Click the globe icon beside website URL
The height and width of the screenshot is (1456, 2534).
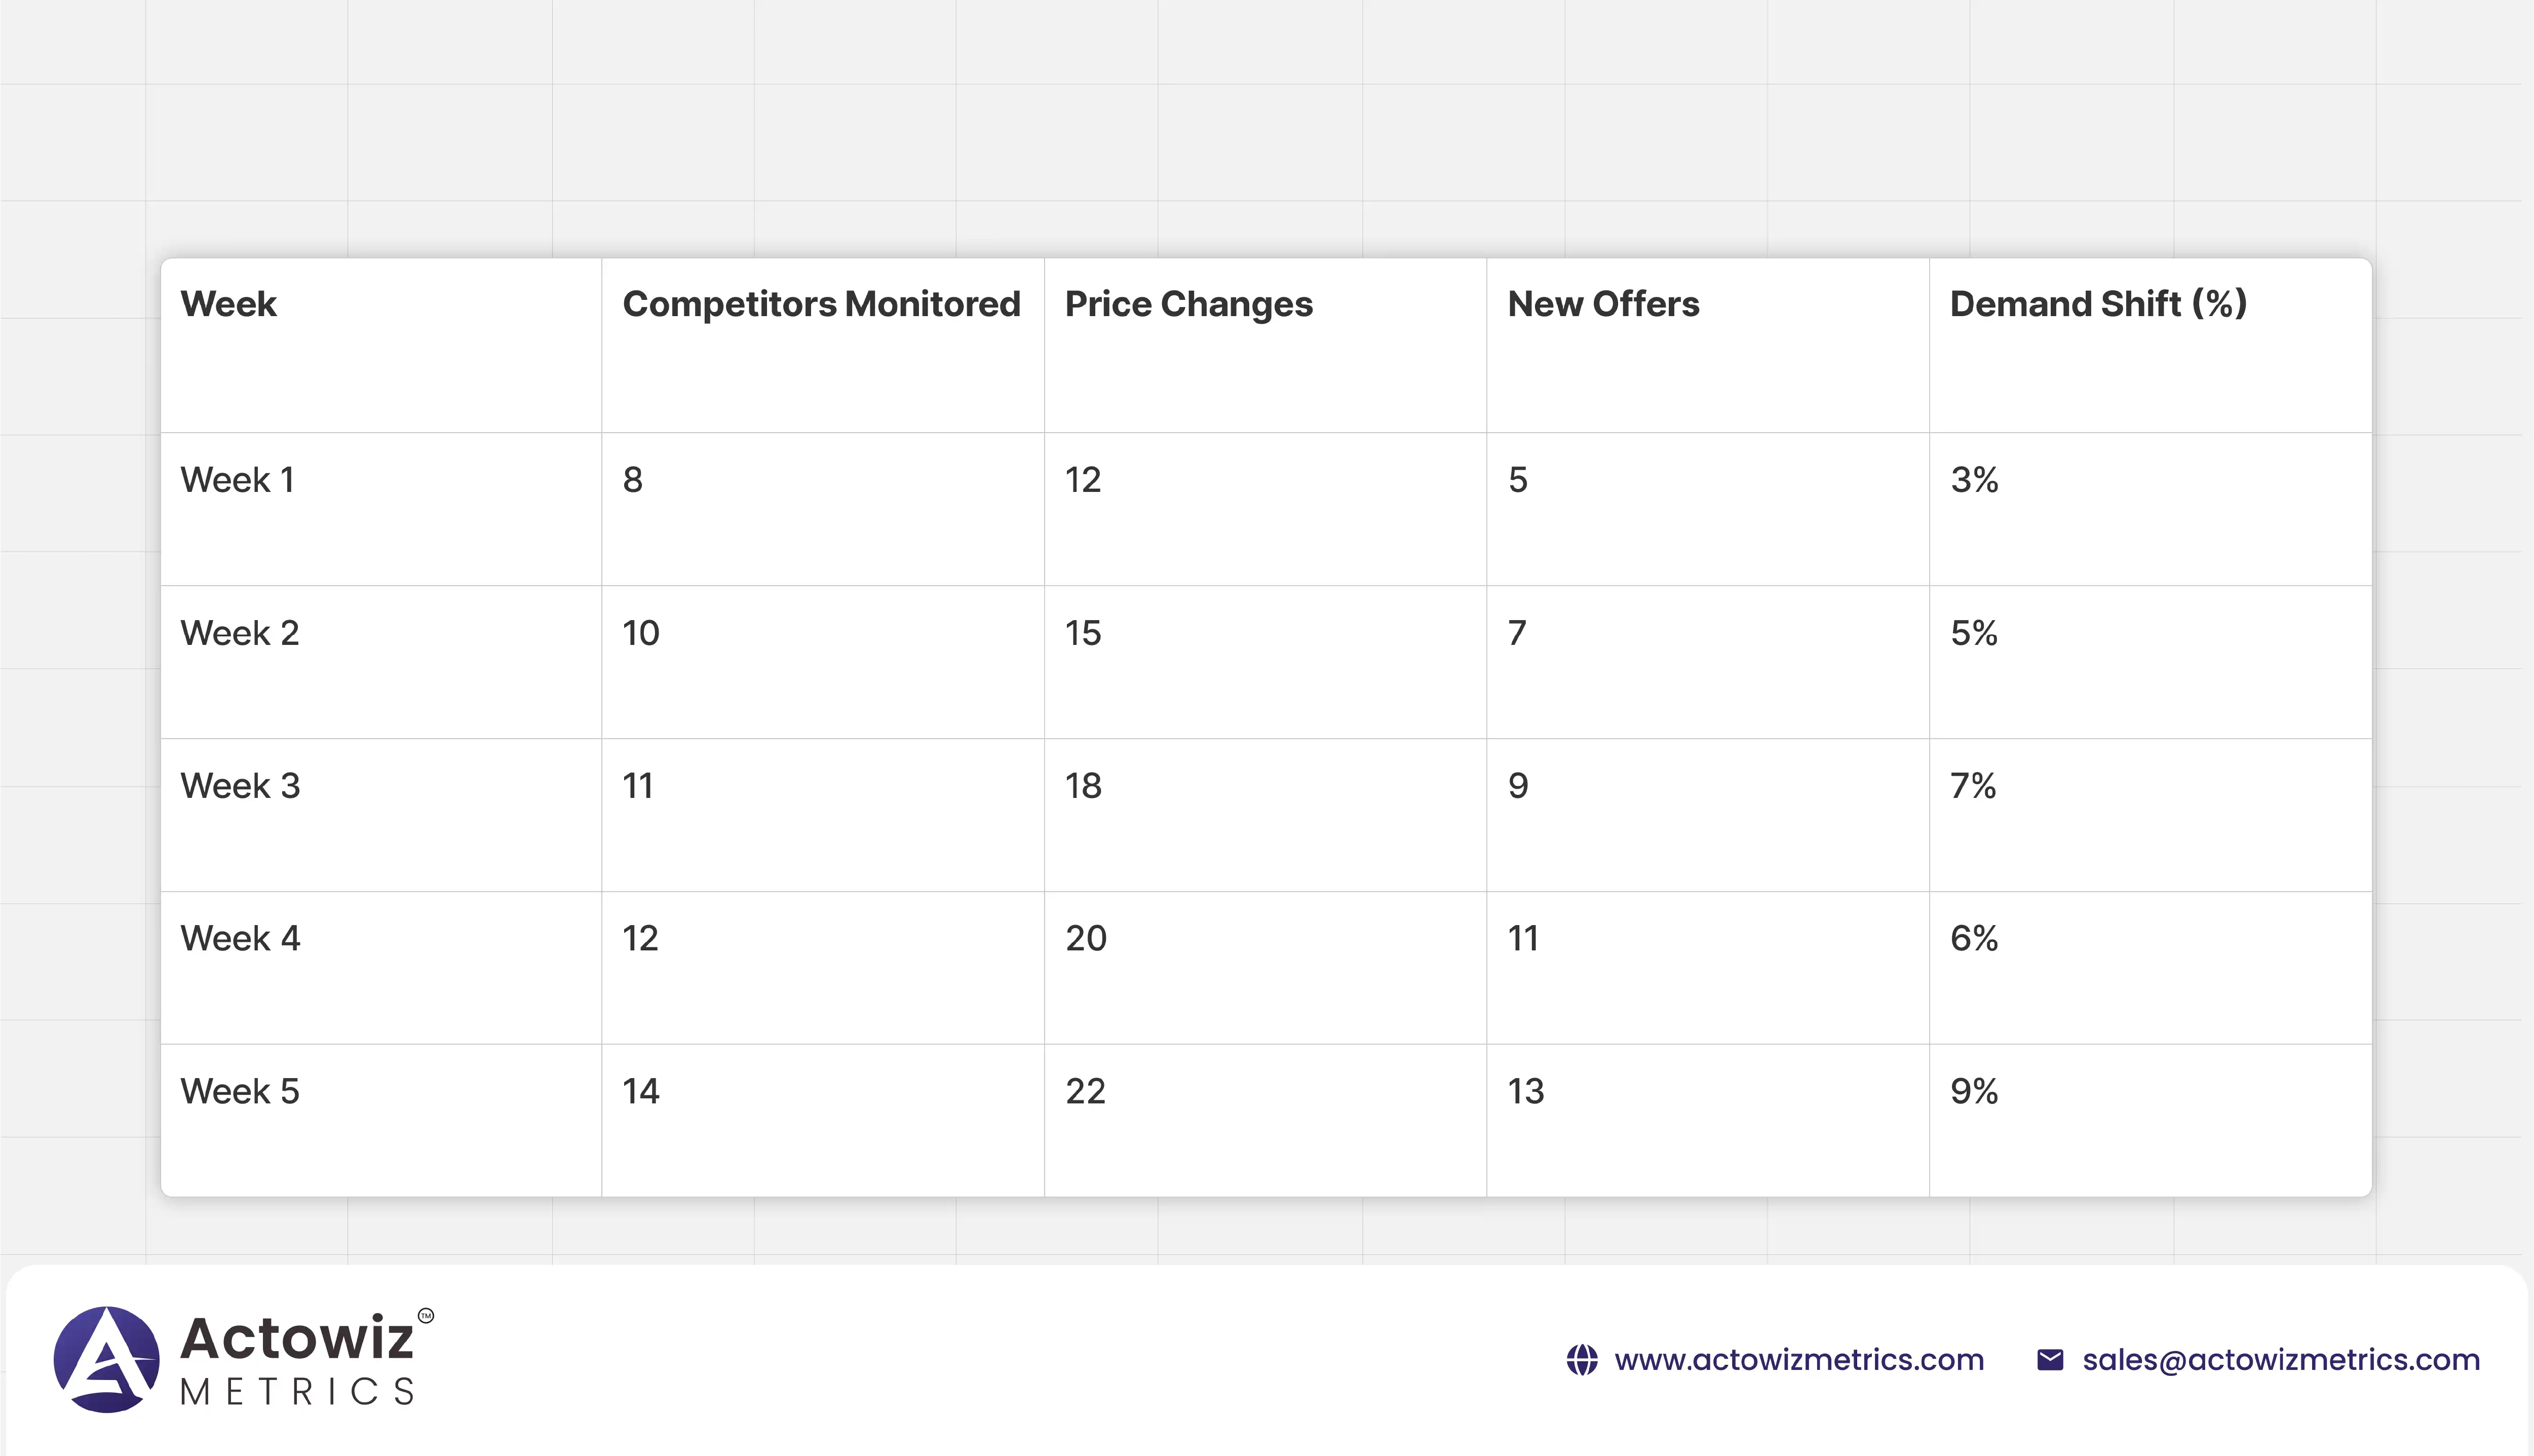[x=1581, y=1360]
